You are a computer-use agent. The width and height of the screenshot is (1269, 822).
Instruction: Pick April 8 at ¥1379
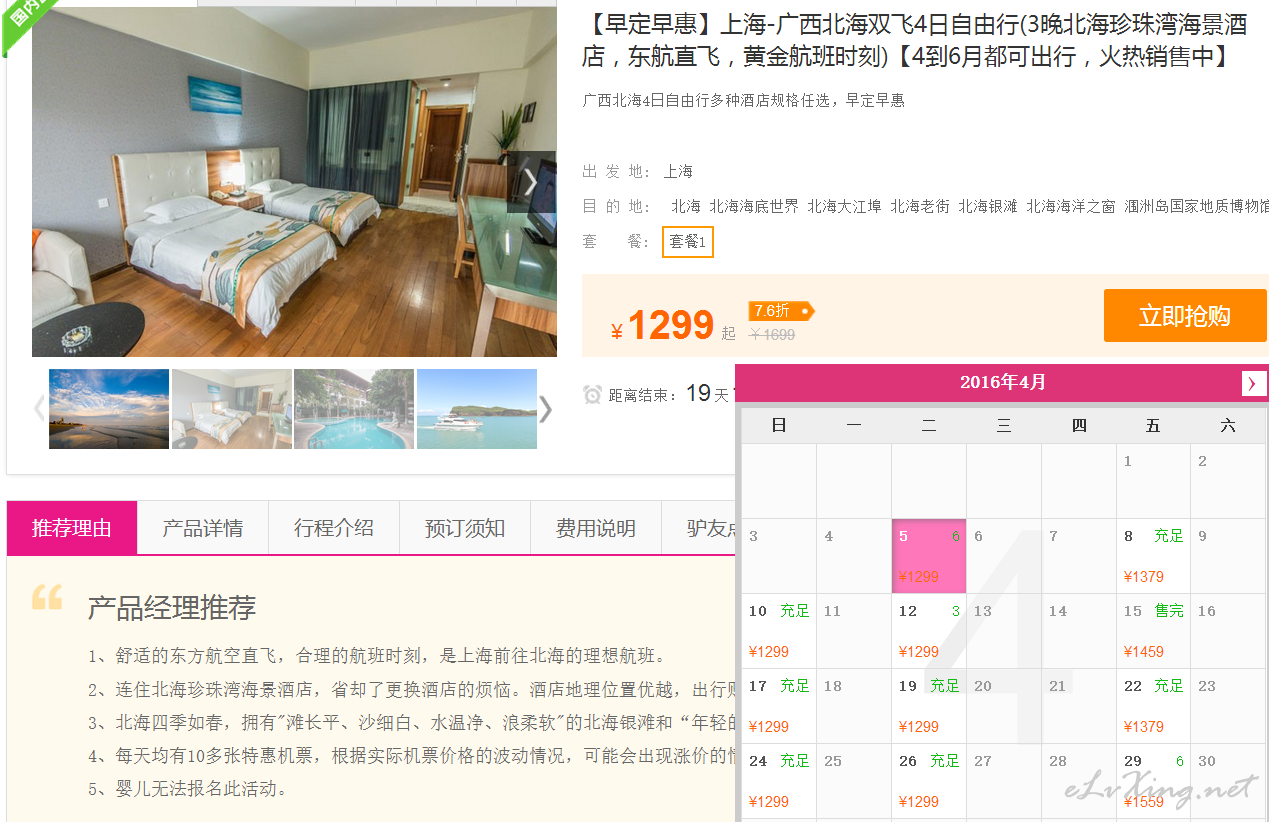1153,556
